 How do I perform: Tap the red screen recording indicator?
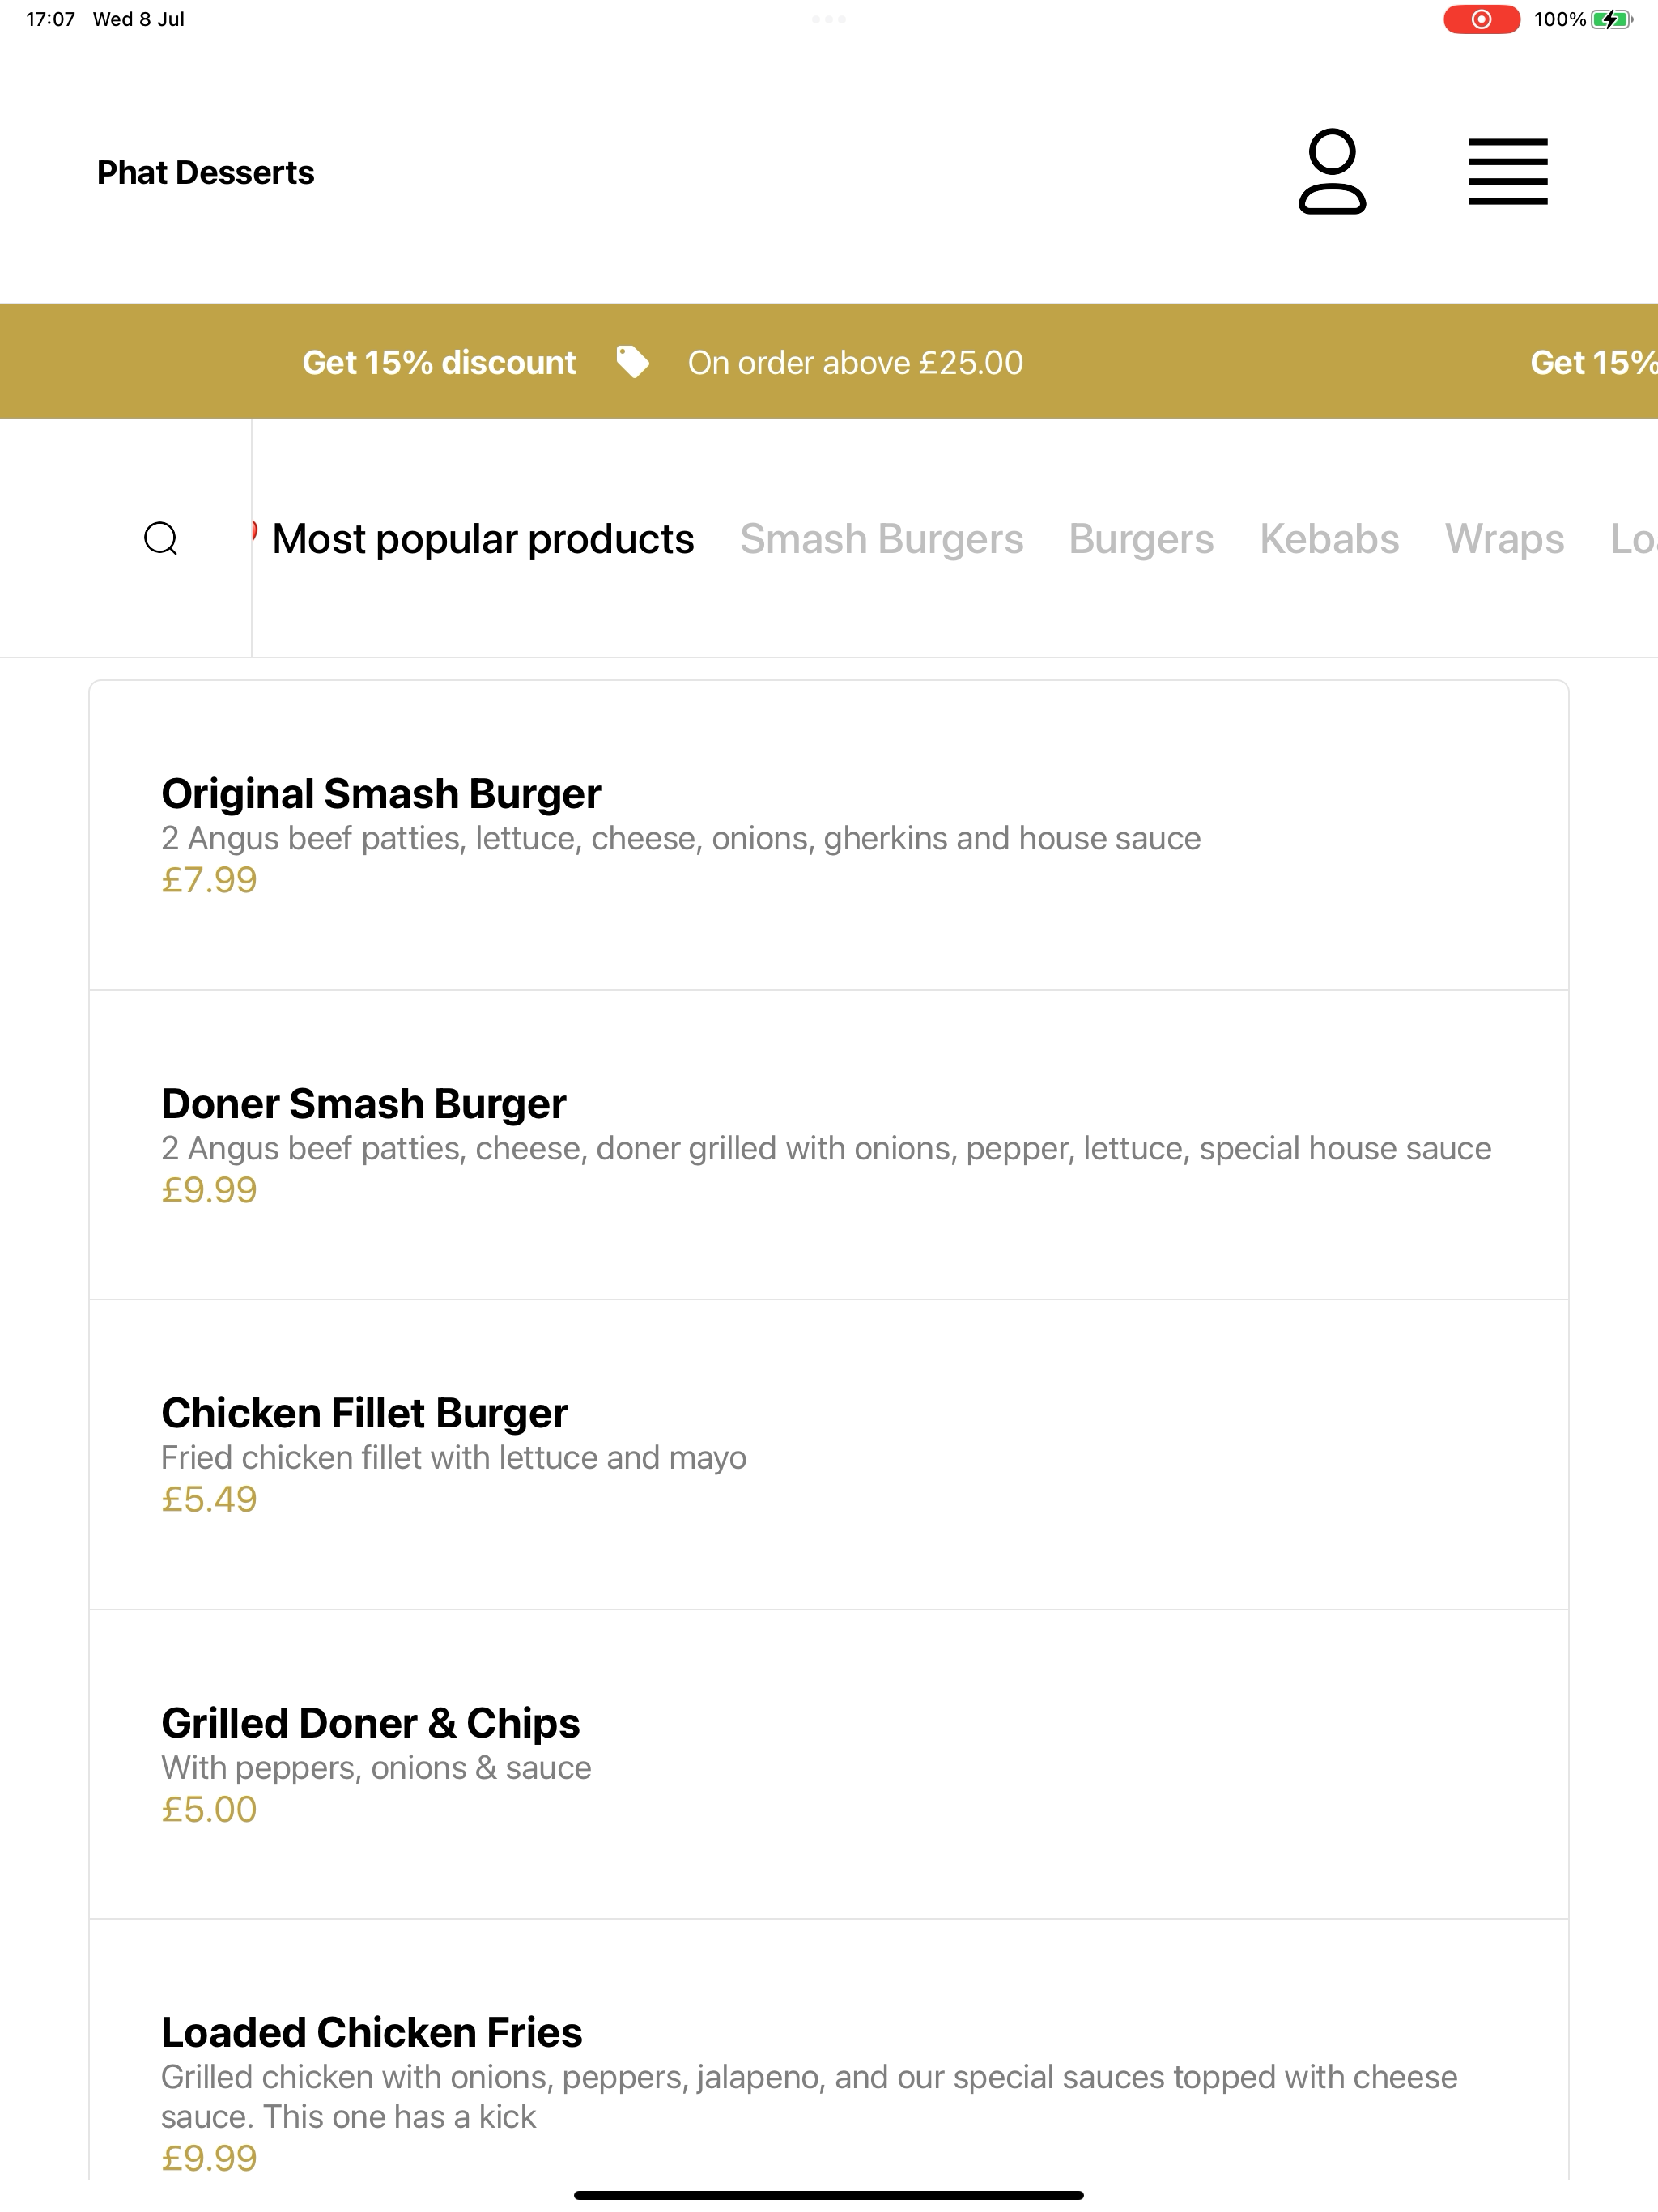pos(1481,19)
